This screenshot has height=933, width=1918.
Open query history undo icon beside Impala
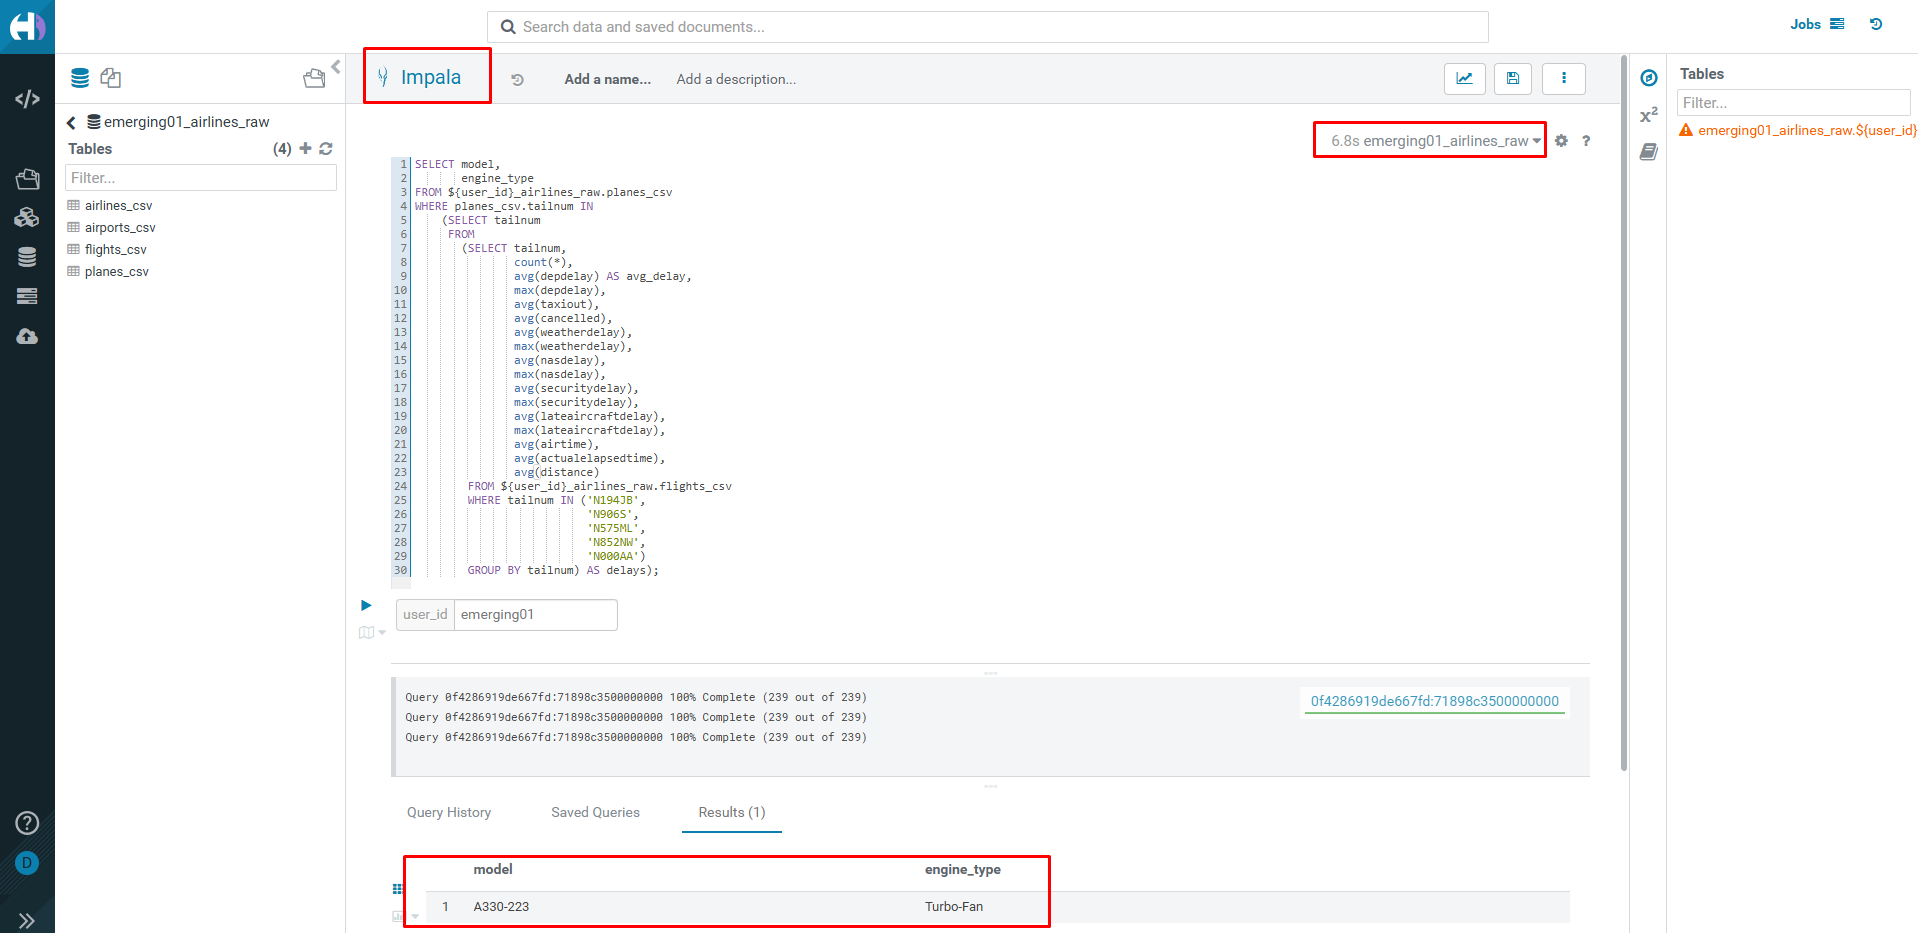point(518,80)
